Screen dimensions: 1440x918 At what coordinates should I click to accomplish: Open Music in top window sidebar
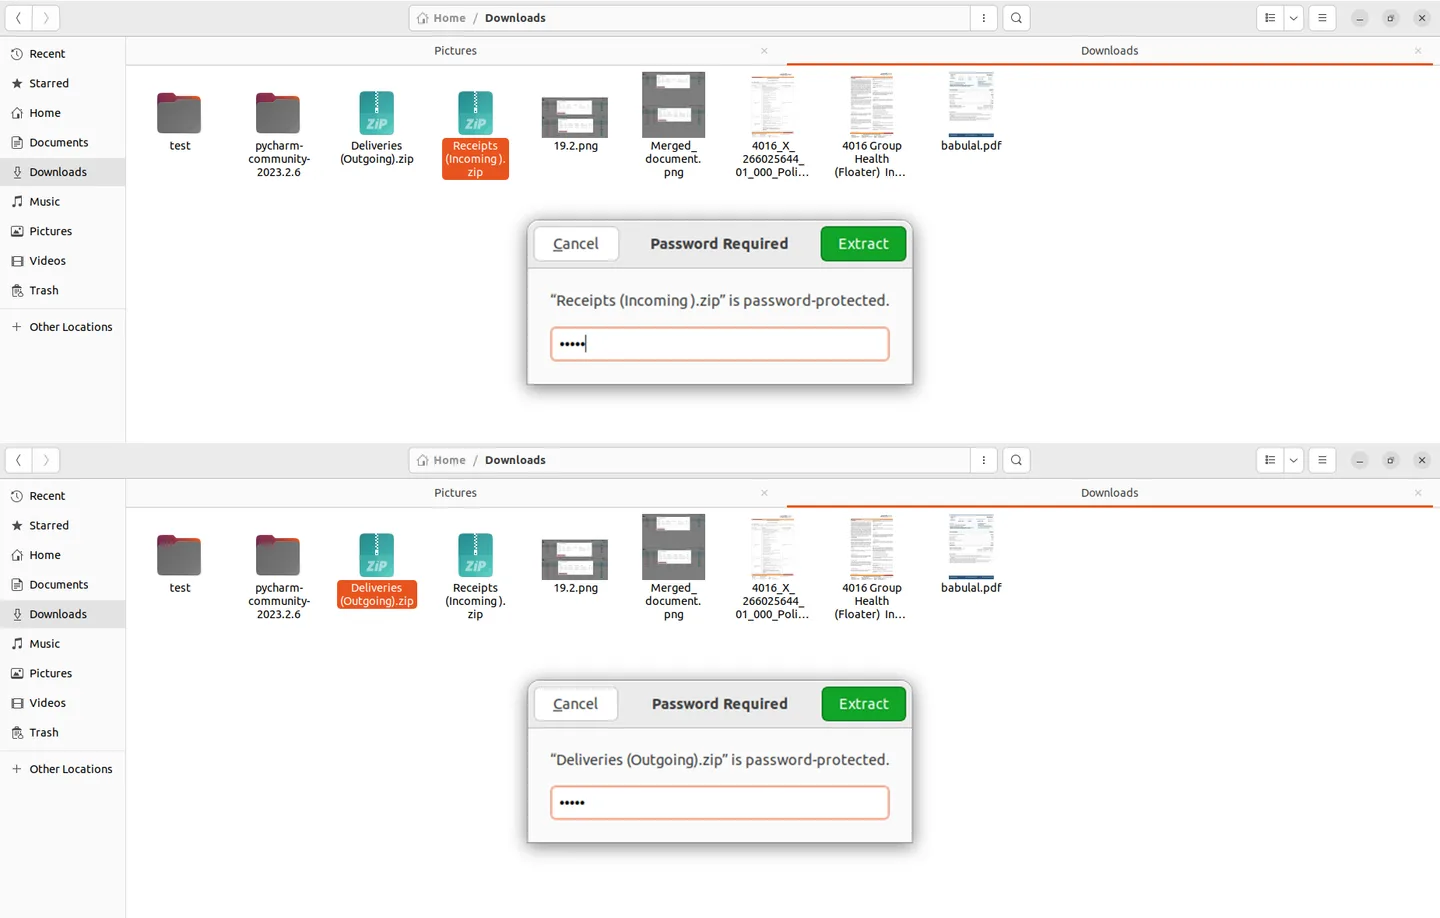click(x=62, y=201)
